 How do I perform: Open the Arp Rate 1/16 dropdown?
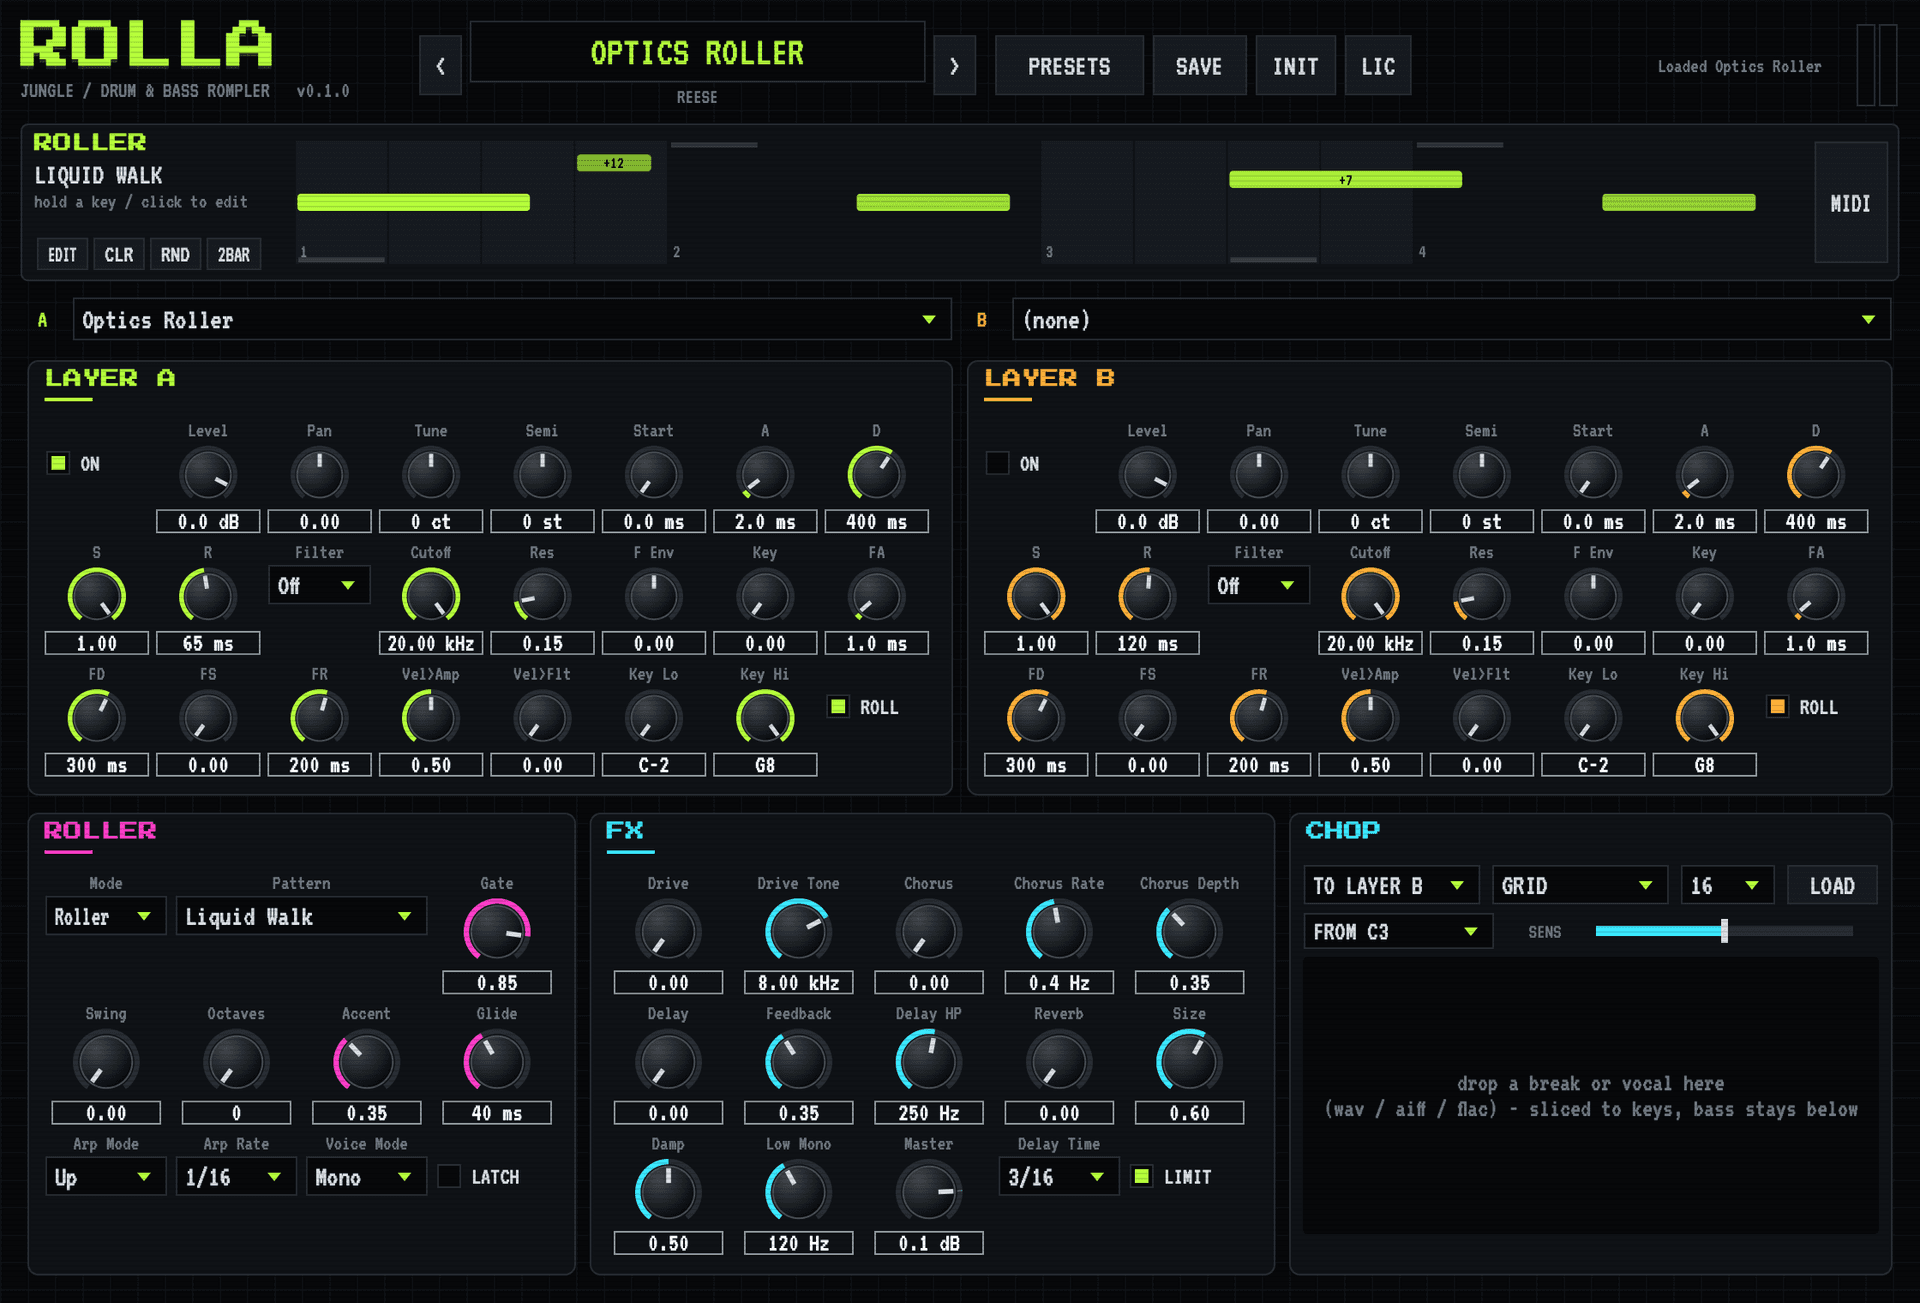(235, 1178)
